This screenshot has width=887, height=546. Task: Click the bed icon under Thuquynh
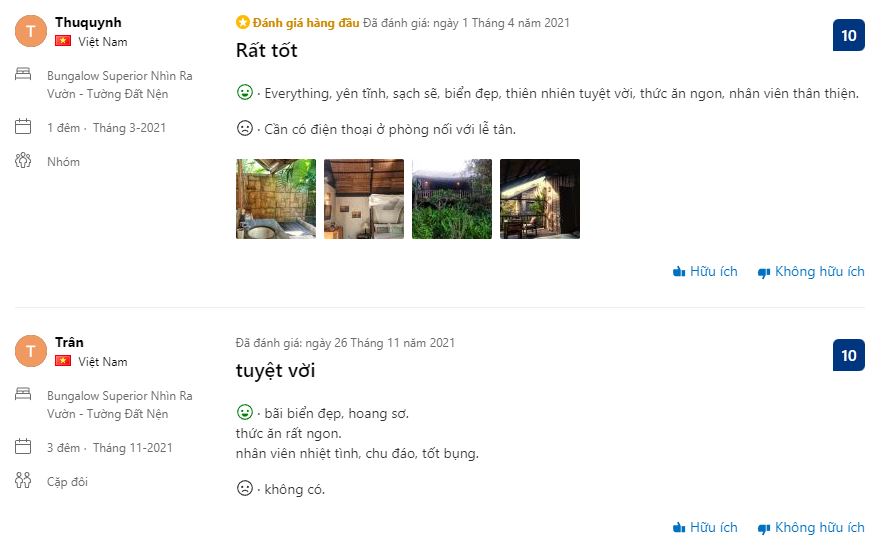coord(24,75)
